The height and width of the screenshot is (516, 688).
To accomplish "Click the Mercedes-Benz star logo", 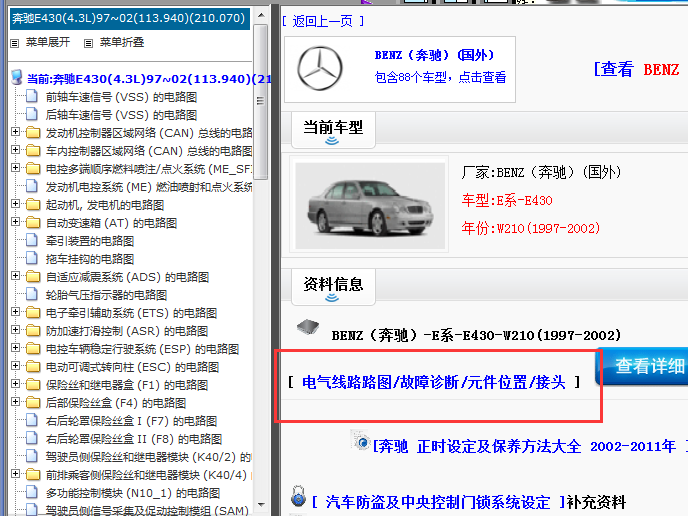I will point(320,69).
